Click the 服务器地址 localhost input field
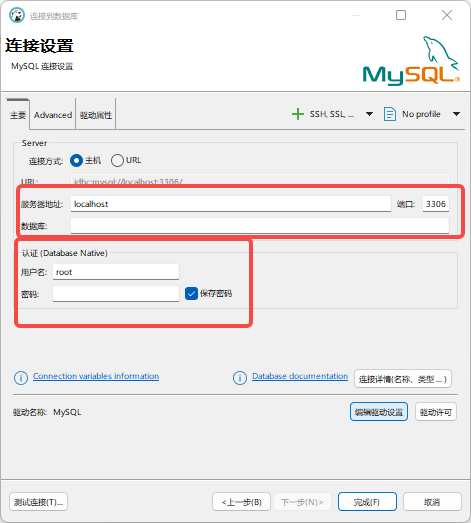The width and height of the screenshot is (471, 523). coord(230,204)
